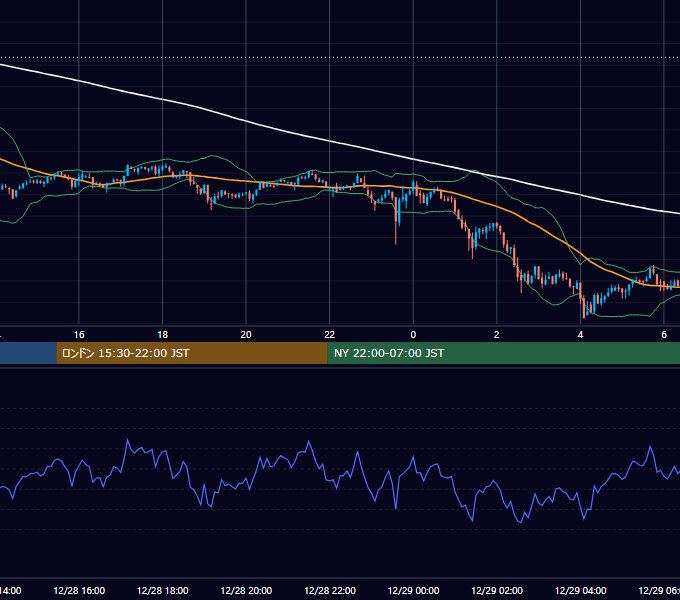Click the 12/28 20:00 time label
Viewport: 680px width, 600px height.
click(246, 591)
